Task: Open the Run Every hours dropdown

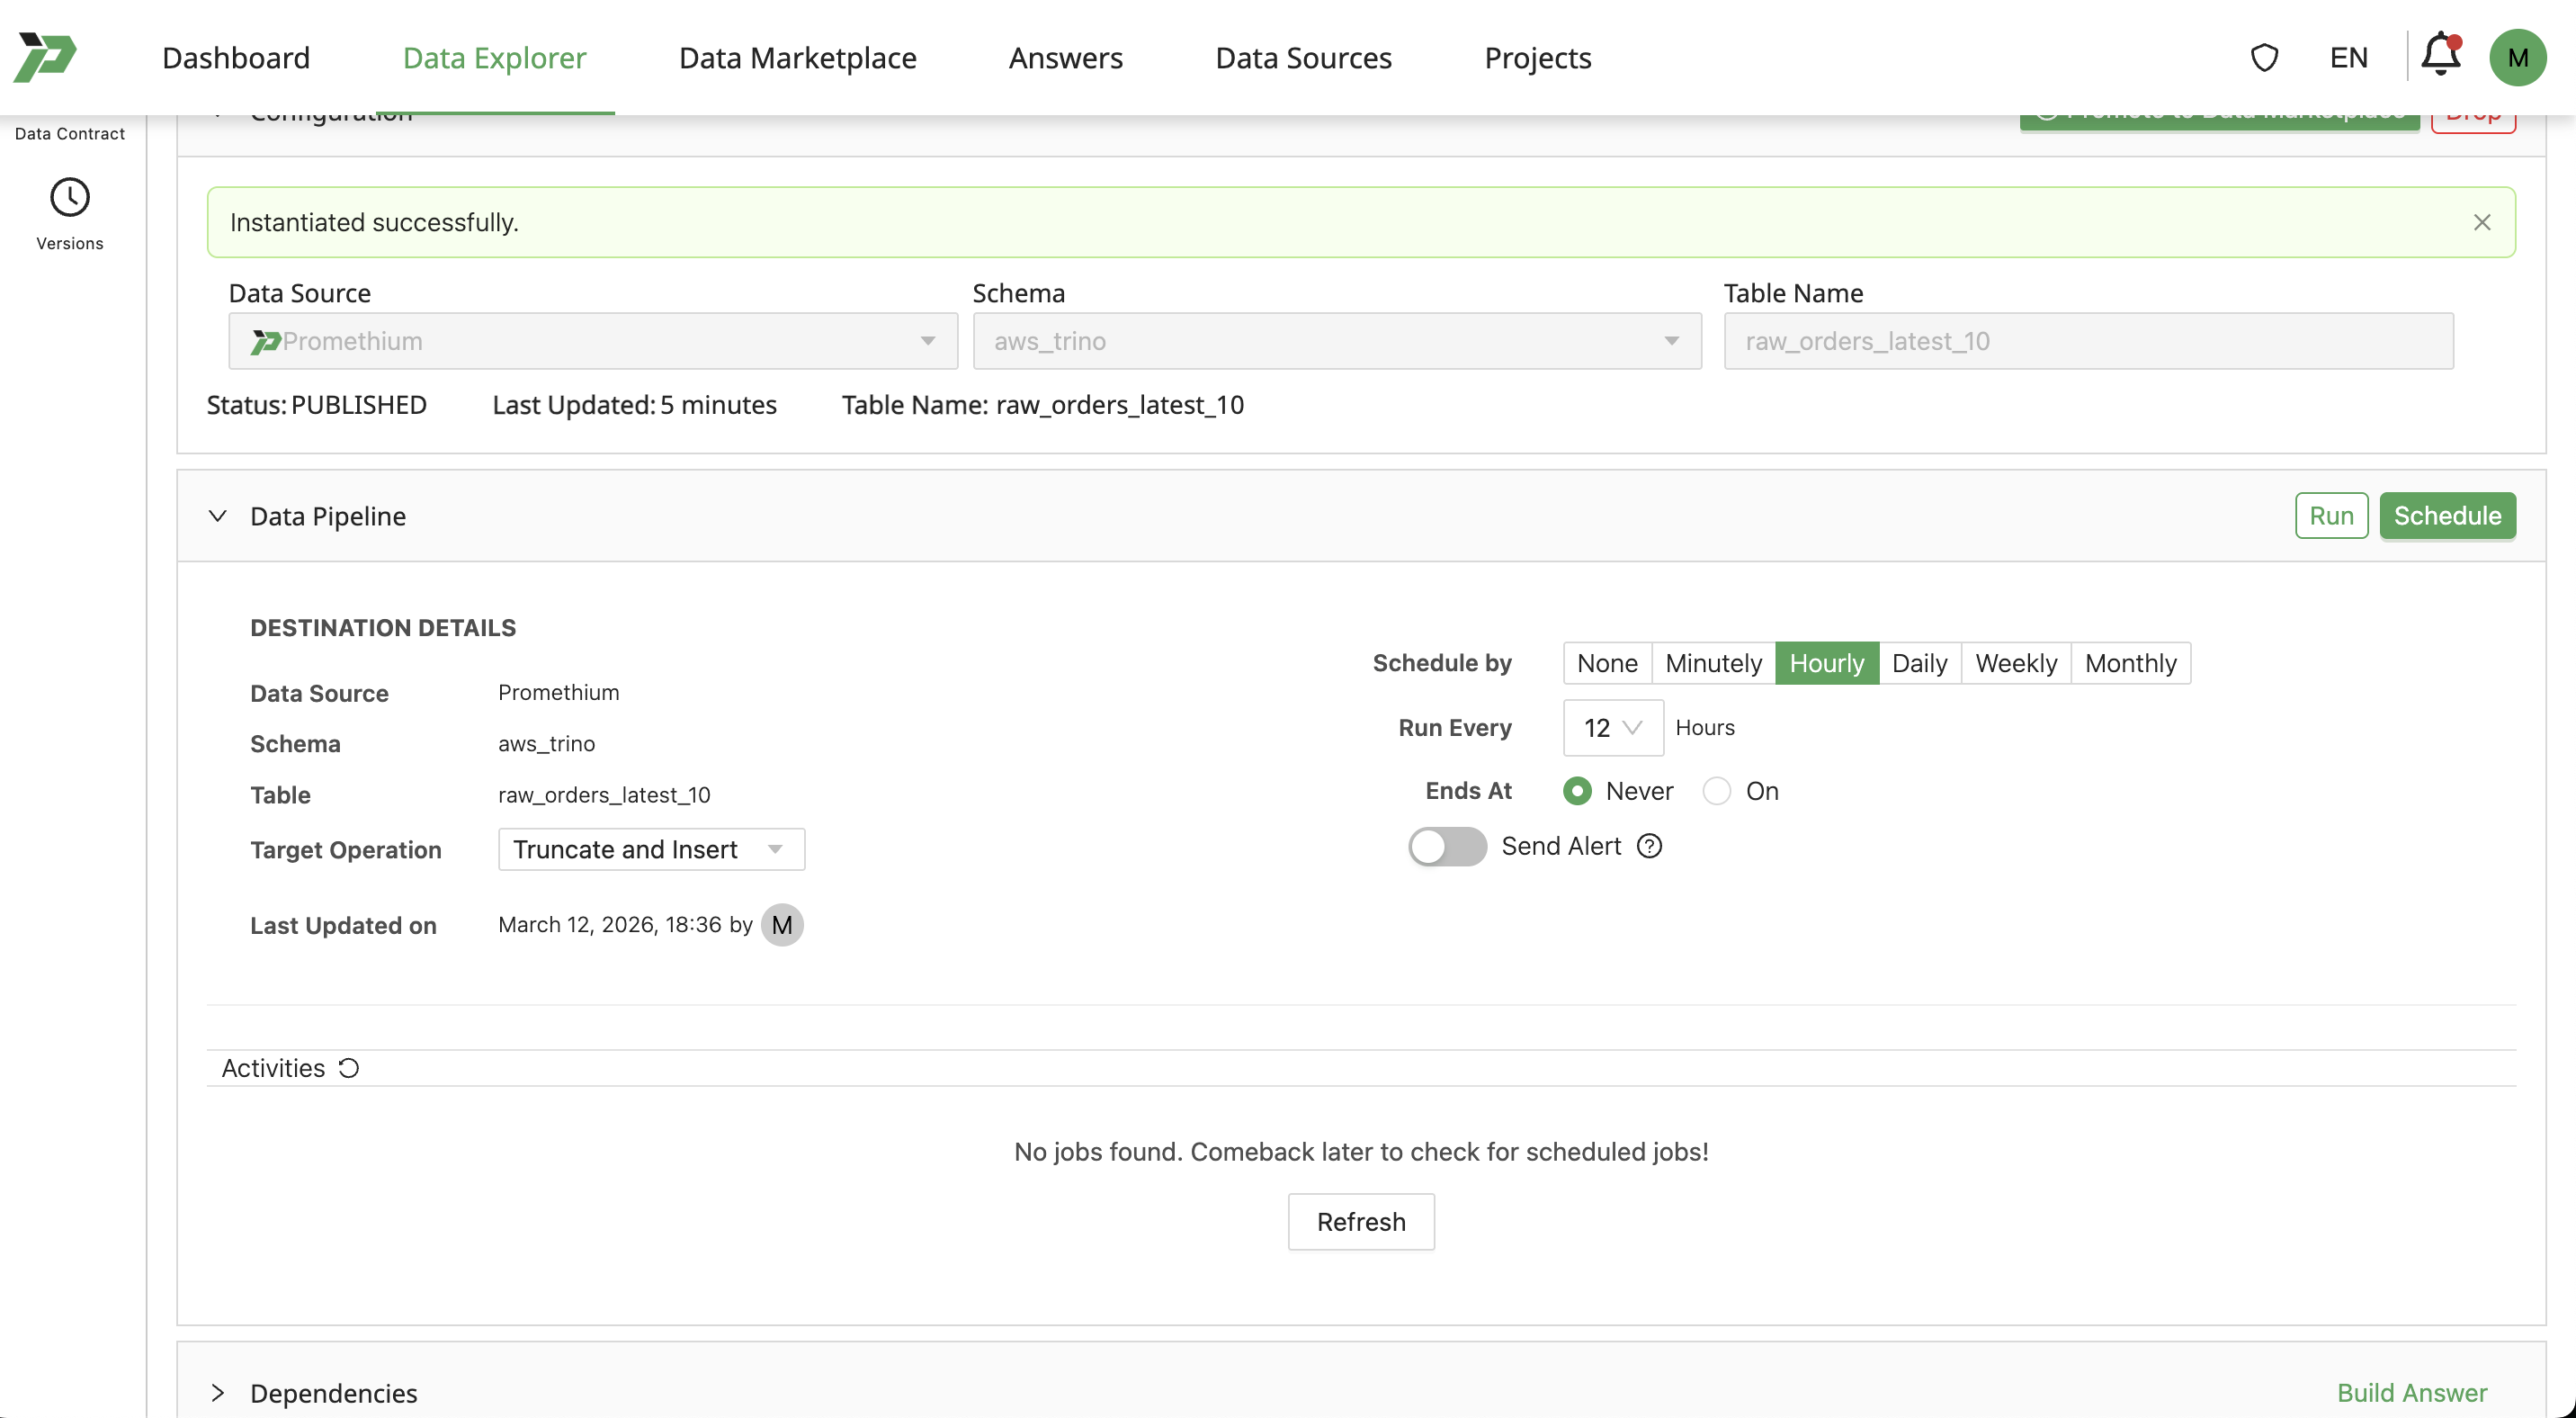Action: [1612, 728]
